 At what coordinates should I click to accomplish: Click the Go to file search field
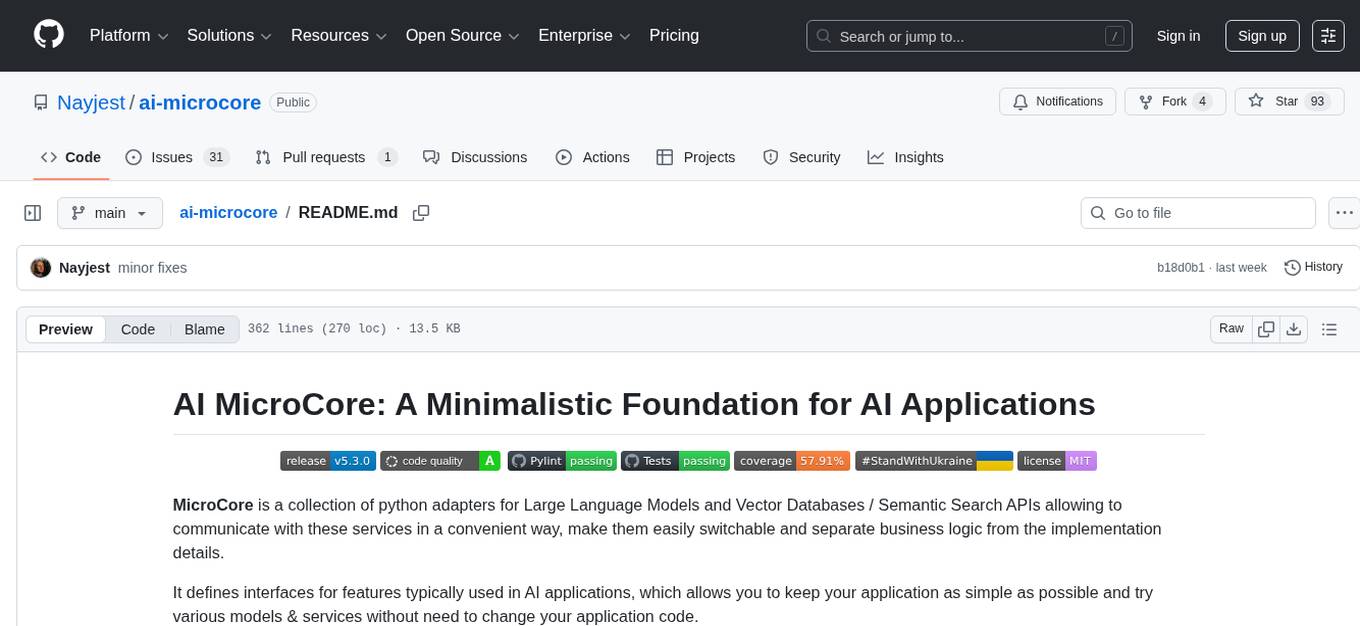[1197, 212]
